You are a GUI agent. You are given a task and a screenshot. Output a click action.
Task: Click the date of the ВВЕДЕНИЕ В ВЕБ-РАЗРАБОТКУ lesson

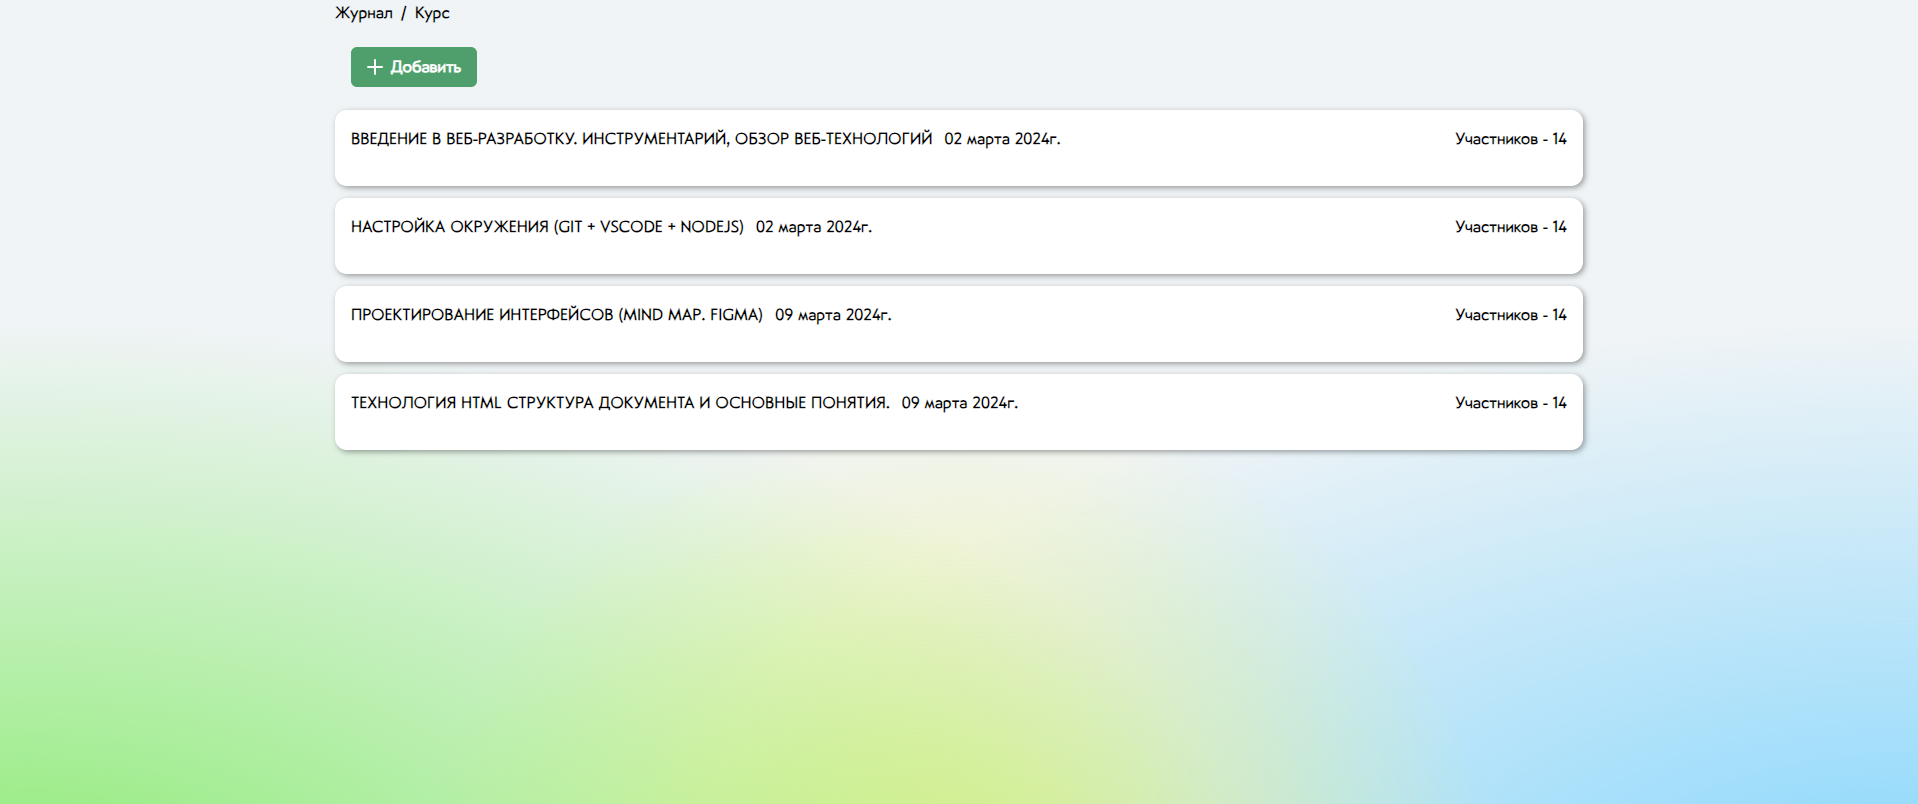[1002, 139]
